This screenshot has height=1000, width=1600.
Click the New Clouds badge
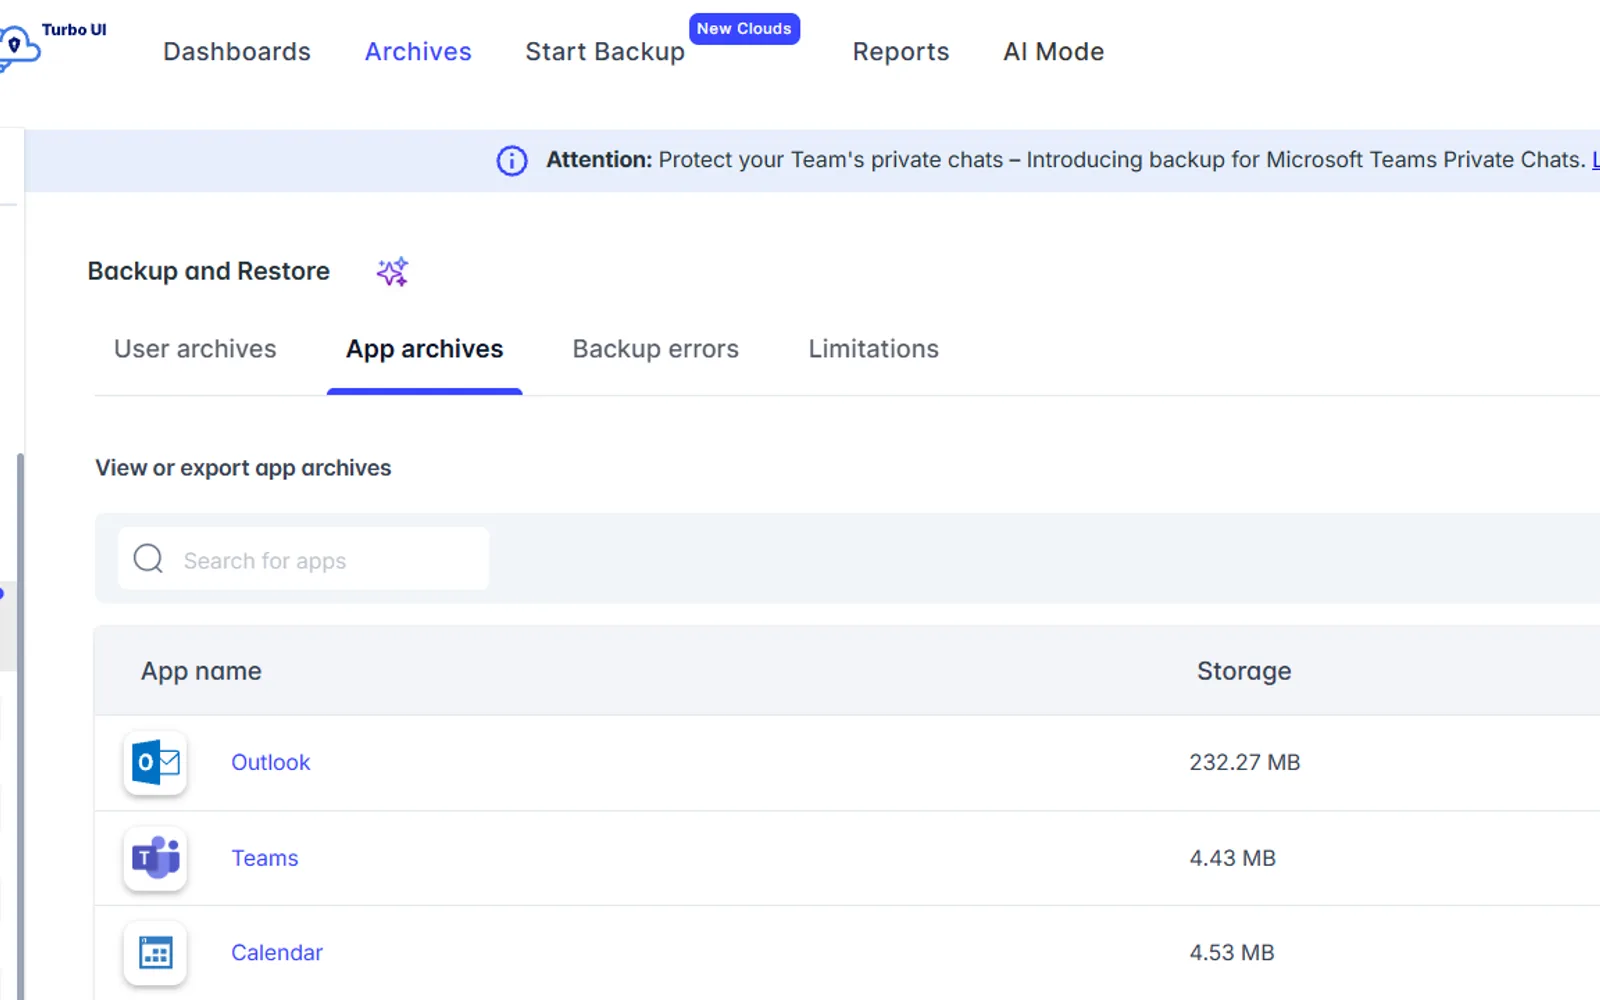[744, 29]
